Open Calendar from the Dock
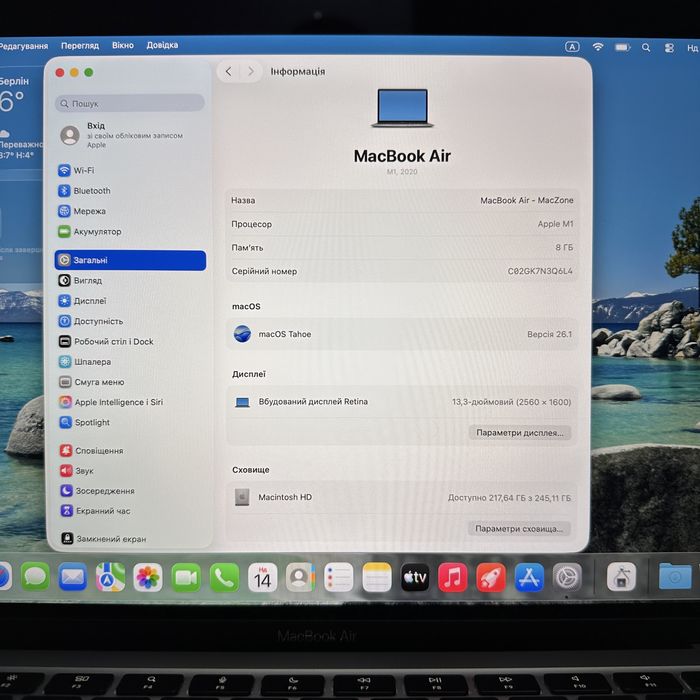Screen dimensions: 700x700 [x=262, y=578]
